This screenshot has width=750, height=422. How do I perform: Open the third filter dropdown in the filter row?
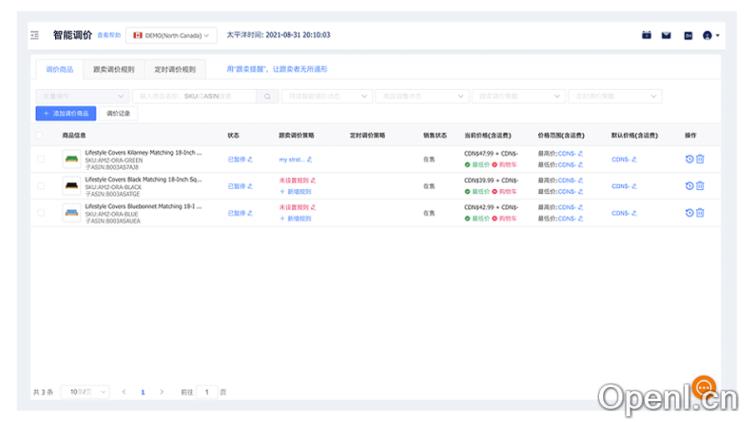pos(422,96)
